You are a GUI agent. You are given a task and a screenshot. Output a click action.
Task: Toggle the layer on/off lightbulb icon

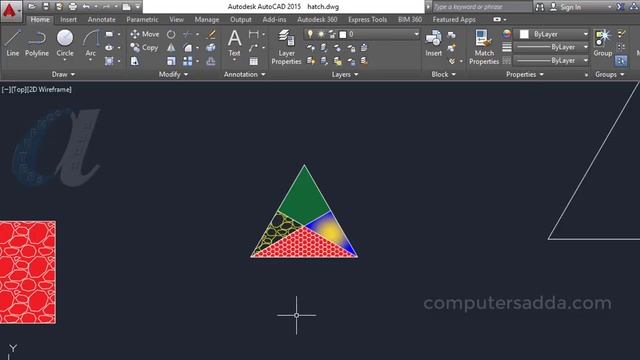pyautogui.click(x=310, y=34)
